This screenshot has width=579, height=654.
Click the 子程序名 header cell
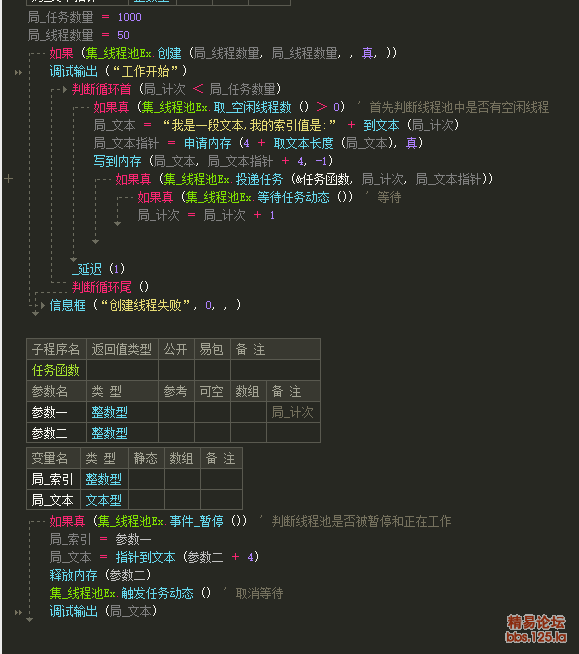pos(56,349)
